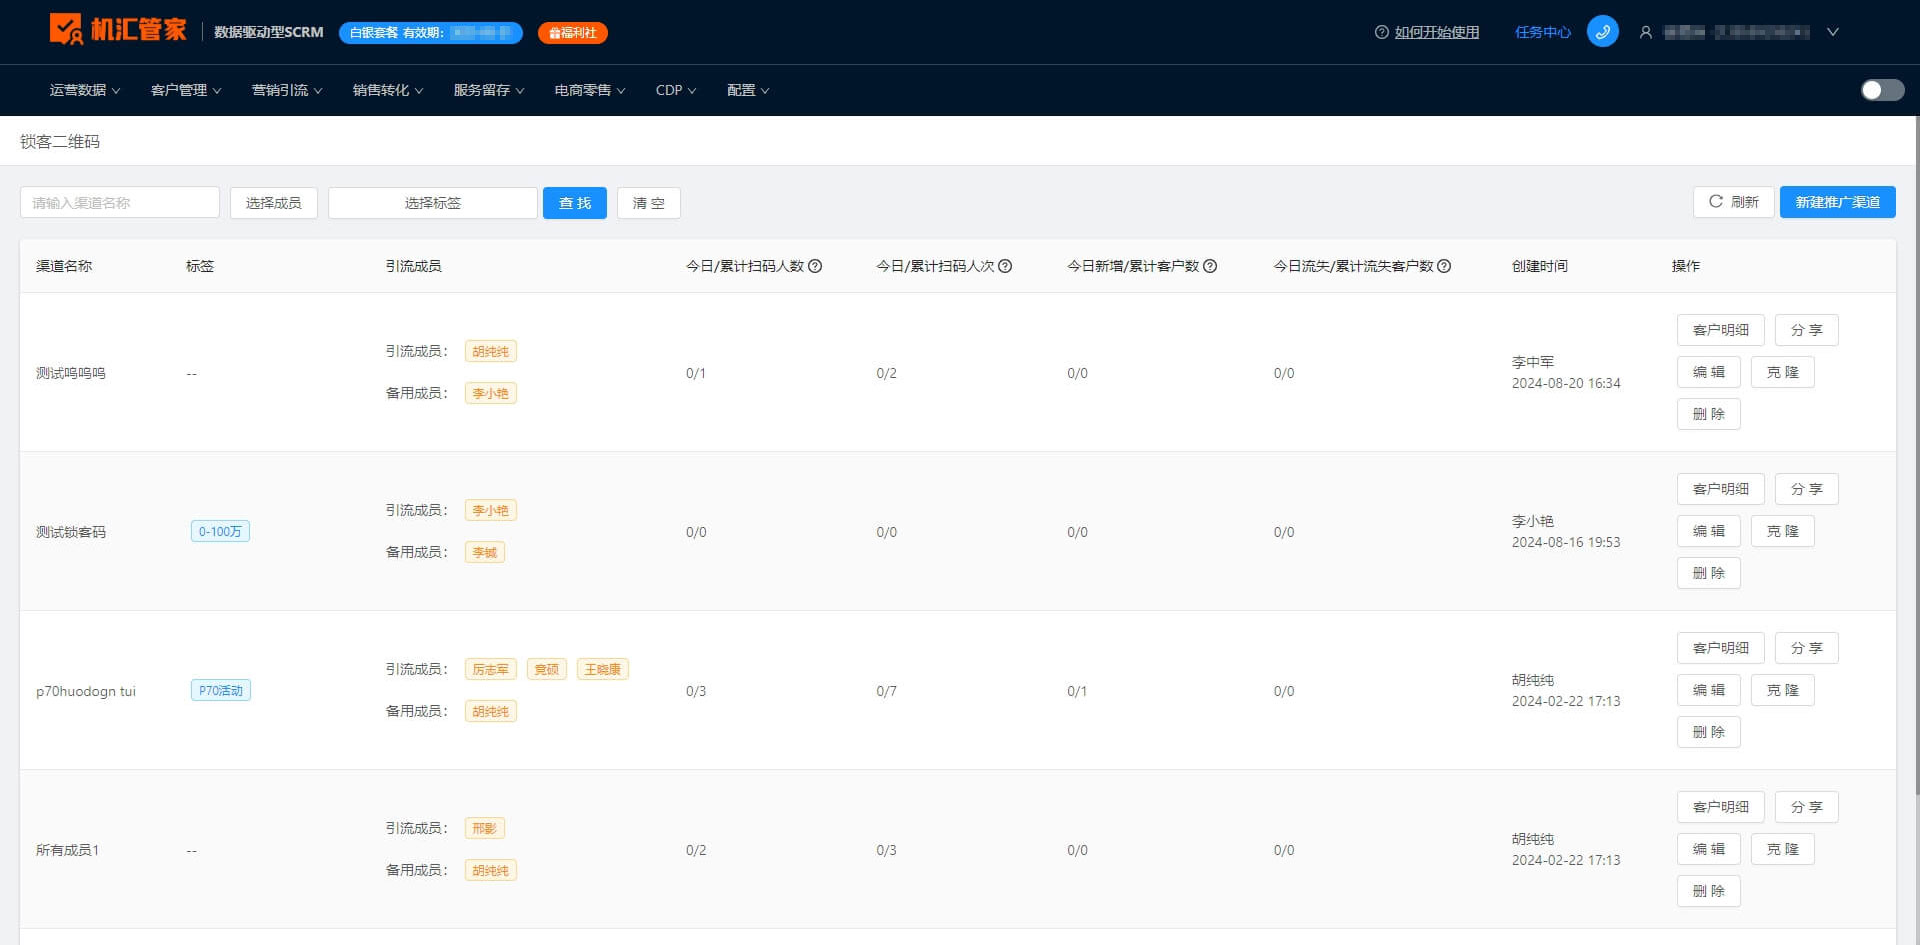Open the 运营数据 menu

click(x=85, y=90)
